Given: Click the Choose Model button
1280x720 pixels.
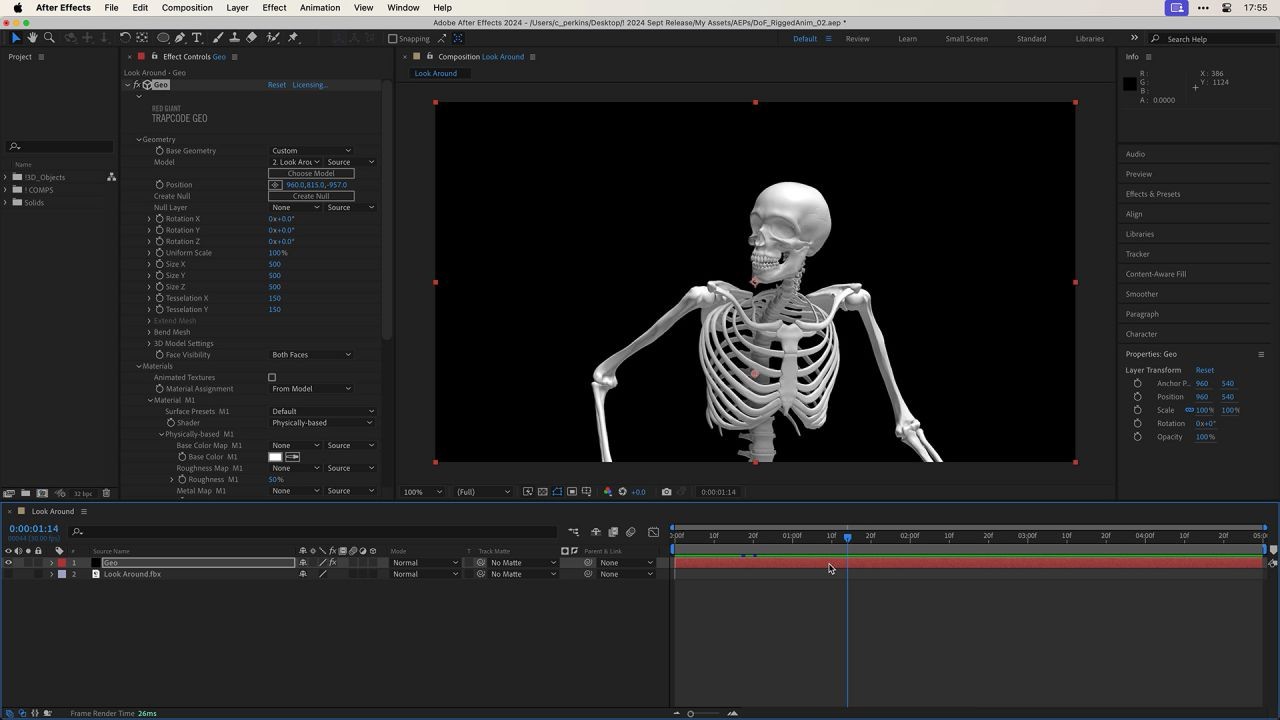Looking at the screenshot, I should coord(311,174).
